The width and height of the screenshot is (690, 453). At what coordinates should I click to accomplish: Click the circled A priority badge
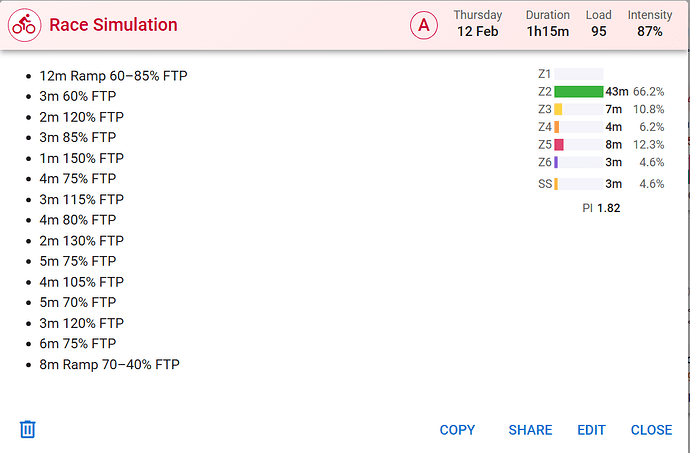tap(423, 26)
